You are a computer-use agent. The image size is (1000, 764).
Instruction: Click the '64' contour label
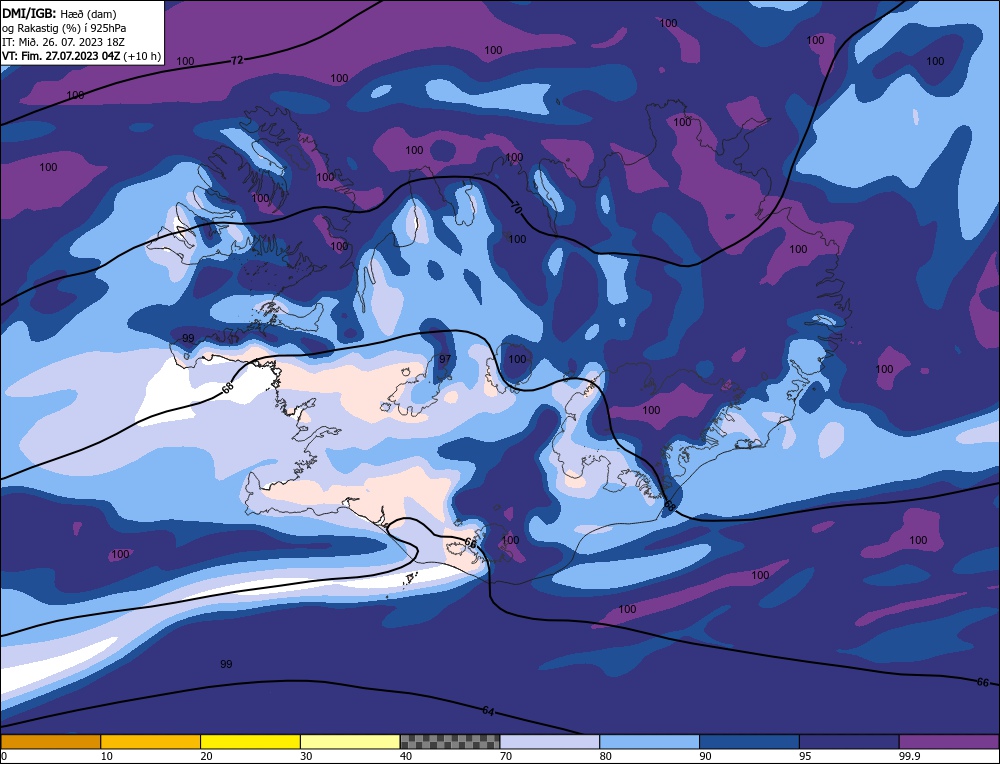click(x=488, y=710)
